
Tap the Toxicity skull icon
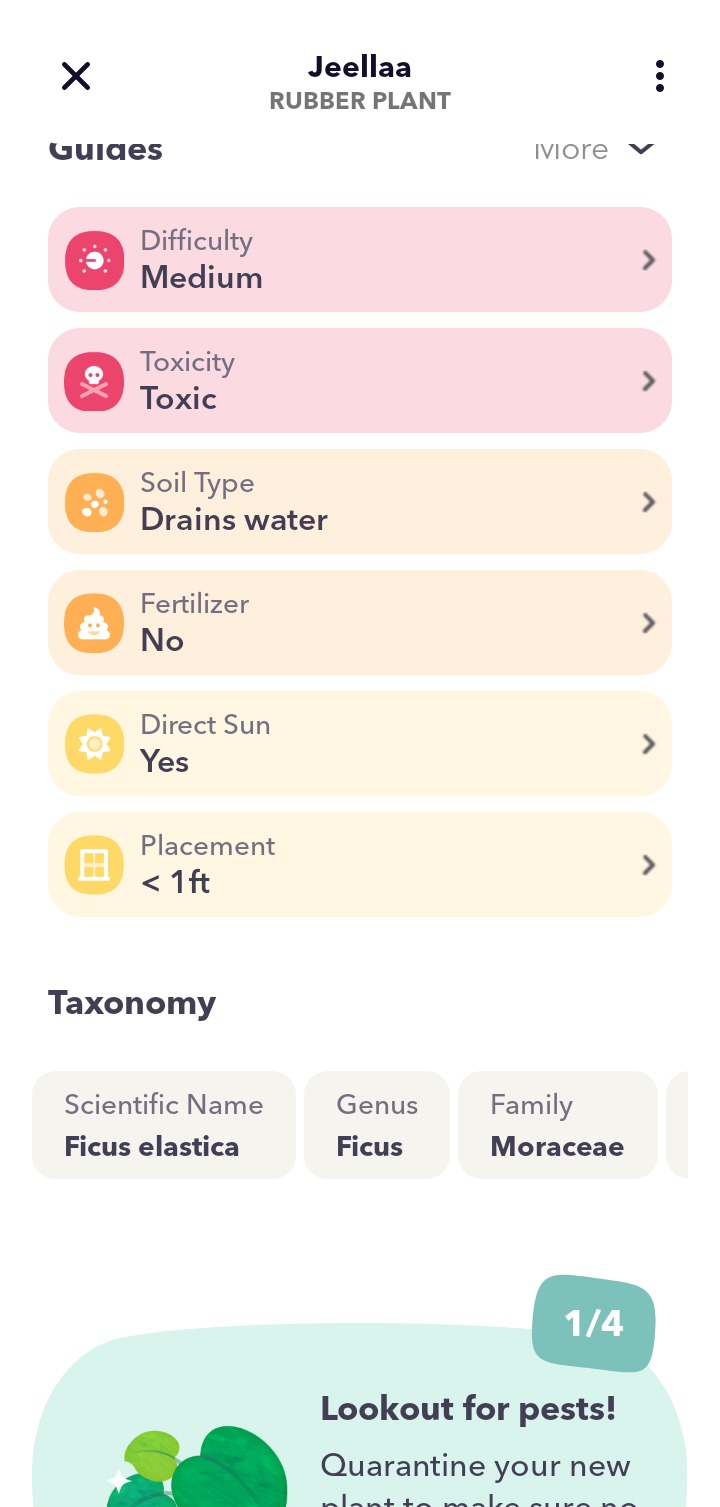94,381
